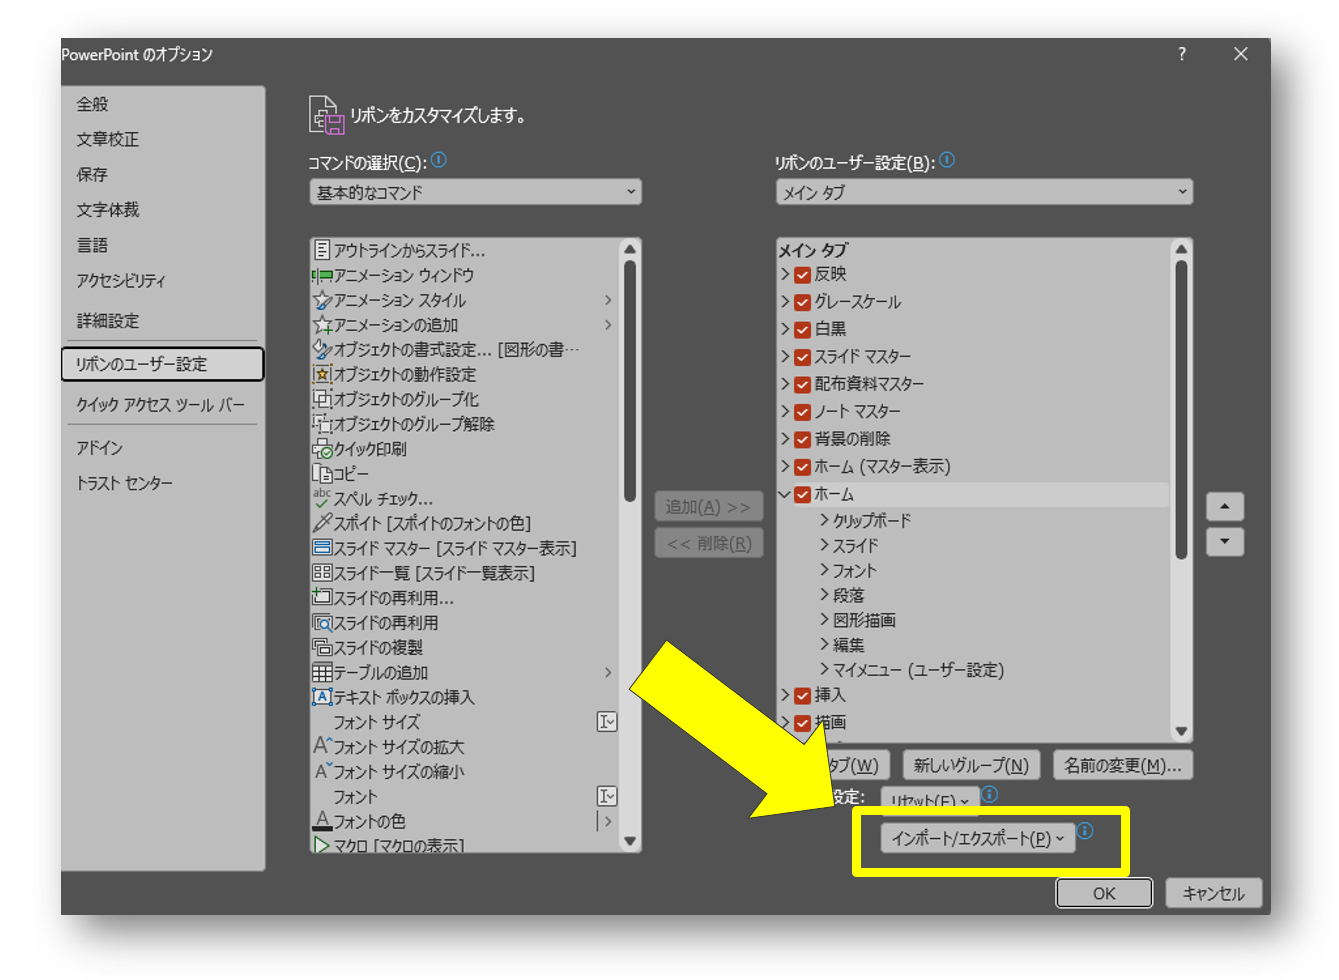Select the 保存 category
The height and width of the screenshot is (980, 1339).
(x=92, y=174)
